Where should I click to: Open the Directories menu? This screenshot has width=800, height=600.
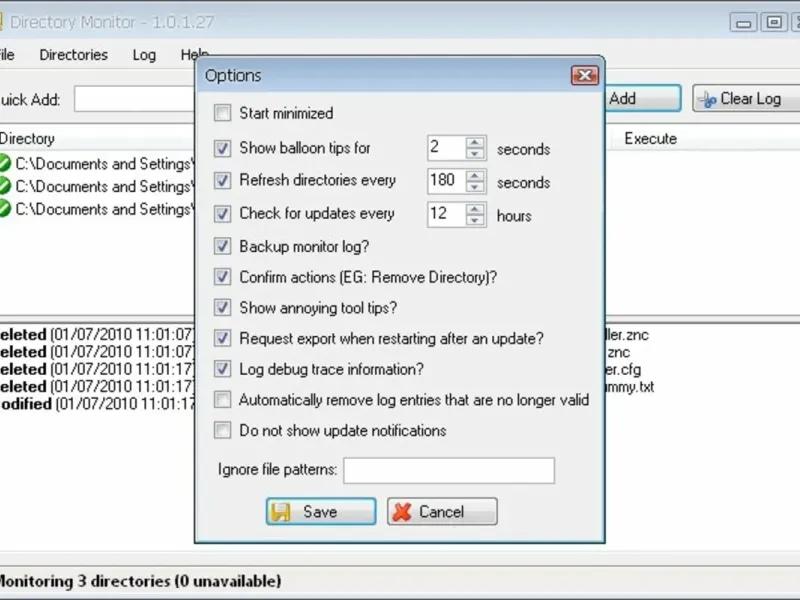click(x=73, y=55)
